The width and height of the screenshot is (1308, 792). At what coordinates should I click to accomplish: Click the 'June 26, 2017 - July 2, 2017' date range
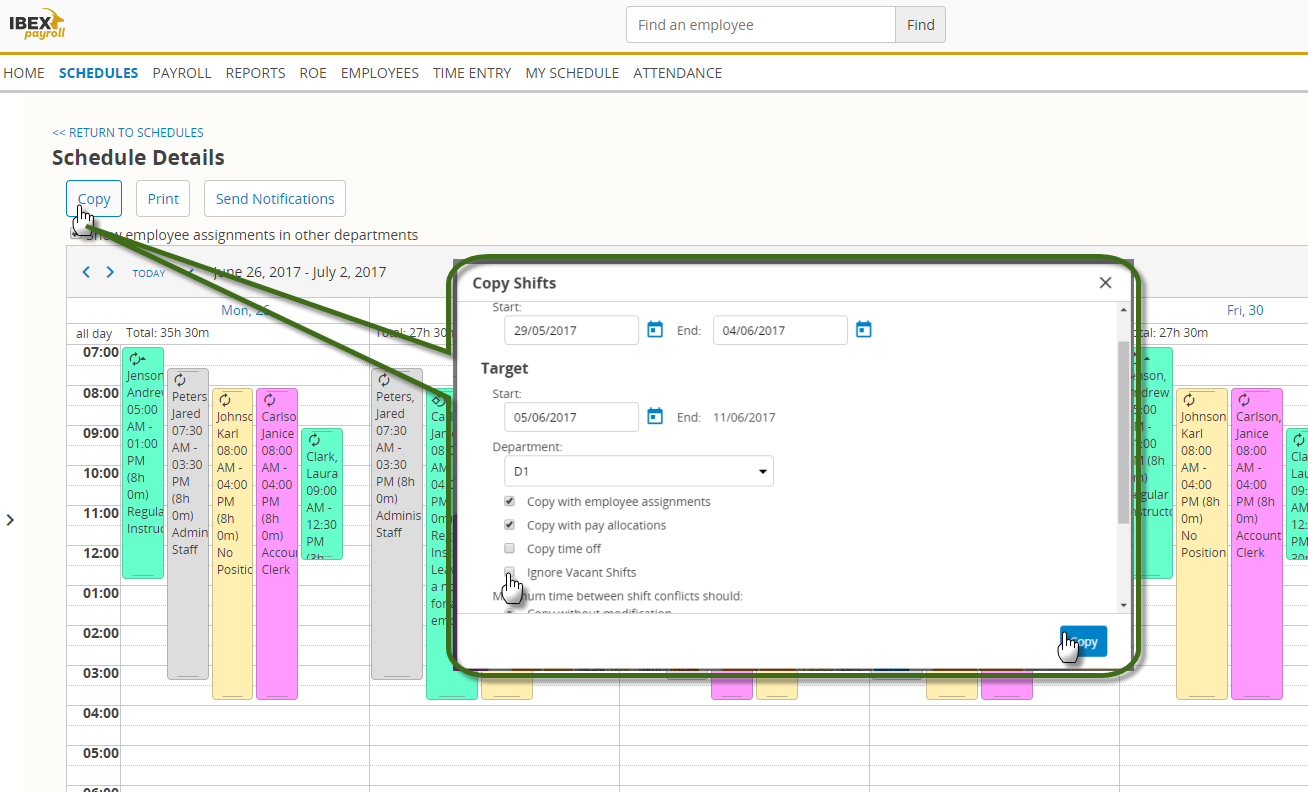point(300,272)
